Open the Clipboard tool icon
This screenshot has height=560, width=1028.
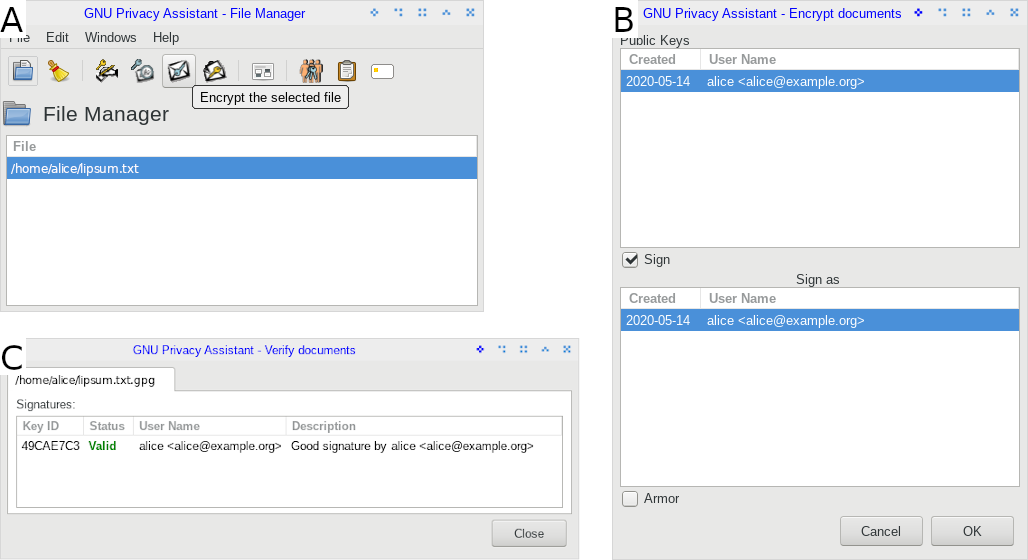(346, 71)
